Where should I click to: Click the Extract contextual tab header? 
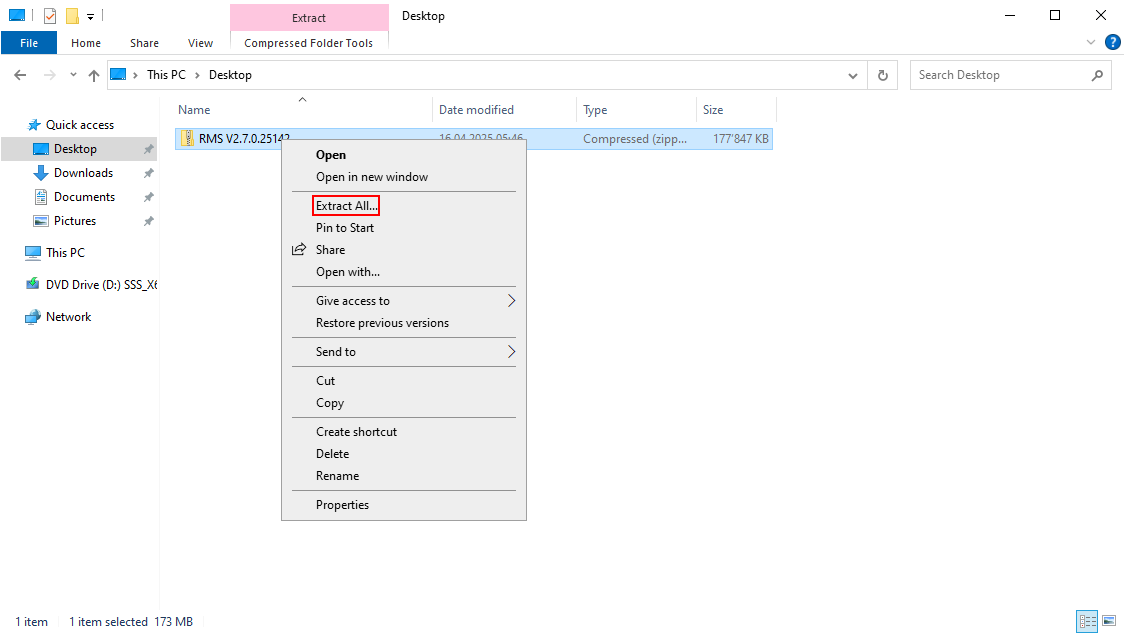pyautogui.click(x=309, y=18)
